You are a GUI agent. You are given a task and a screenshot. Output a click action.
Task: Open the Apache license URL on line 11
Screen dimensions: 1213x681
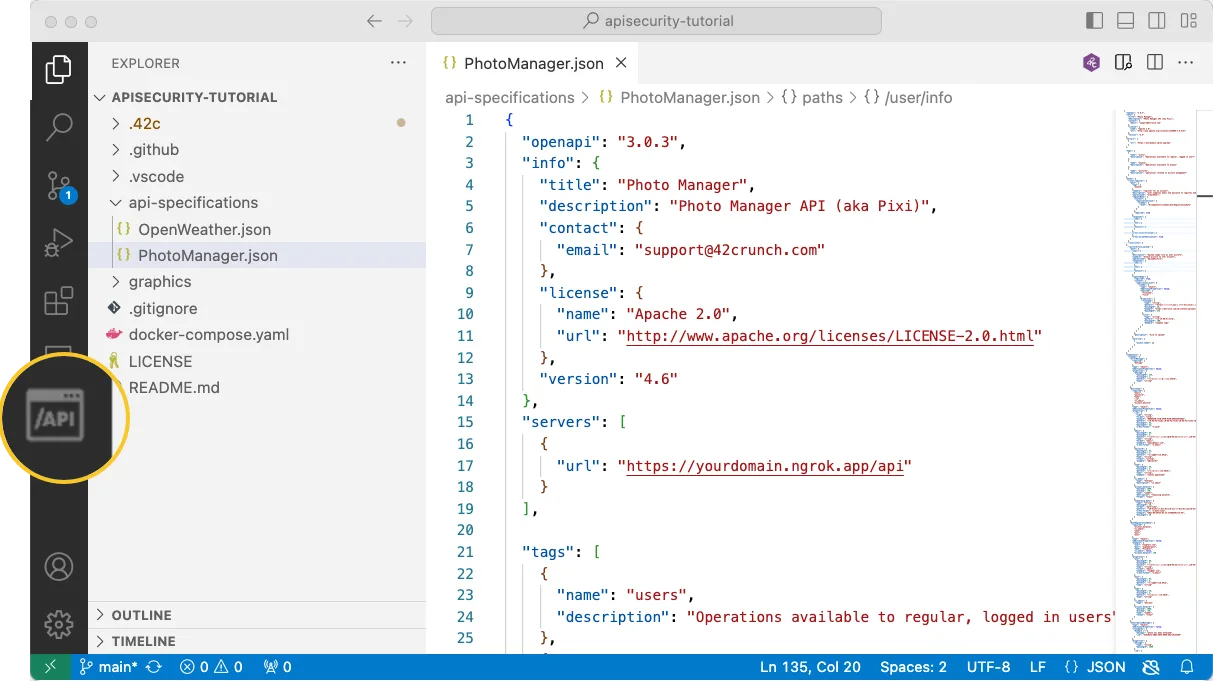830,336
